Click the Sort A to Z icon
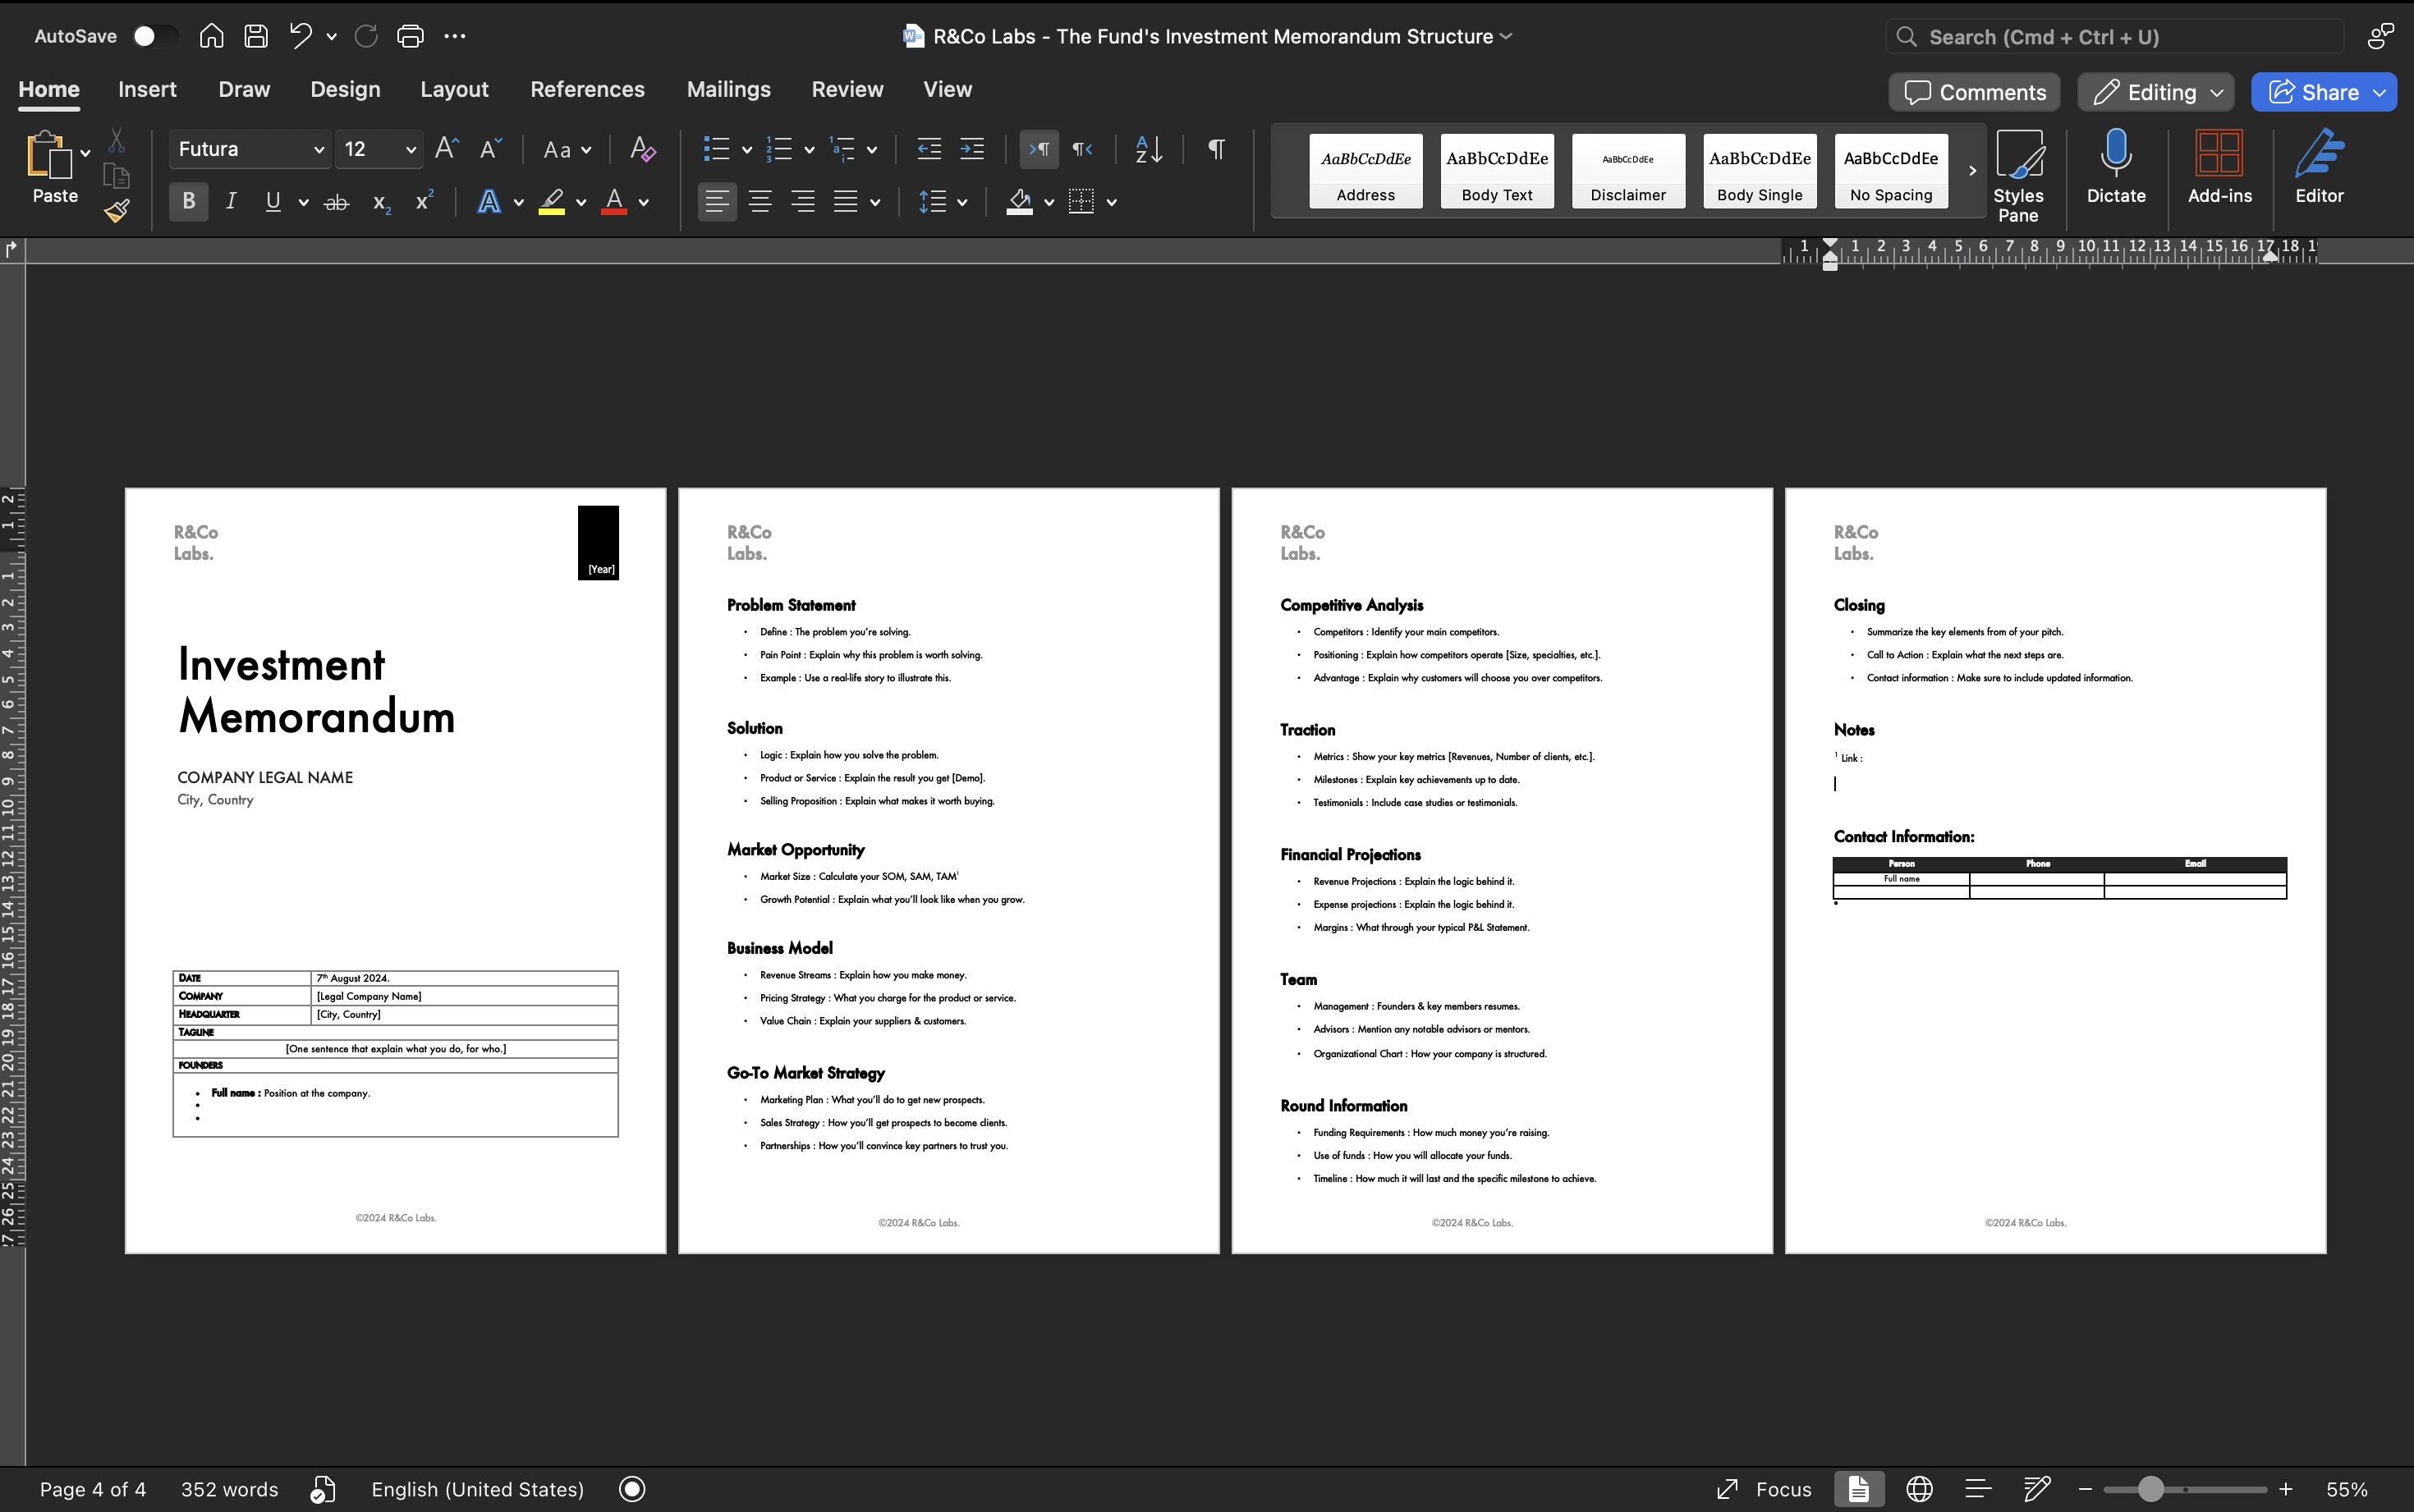The height and width of the screenshot is (1512, 2414). pyautogui.click(x=1148, y=149)
